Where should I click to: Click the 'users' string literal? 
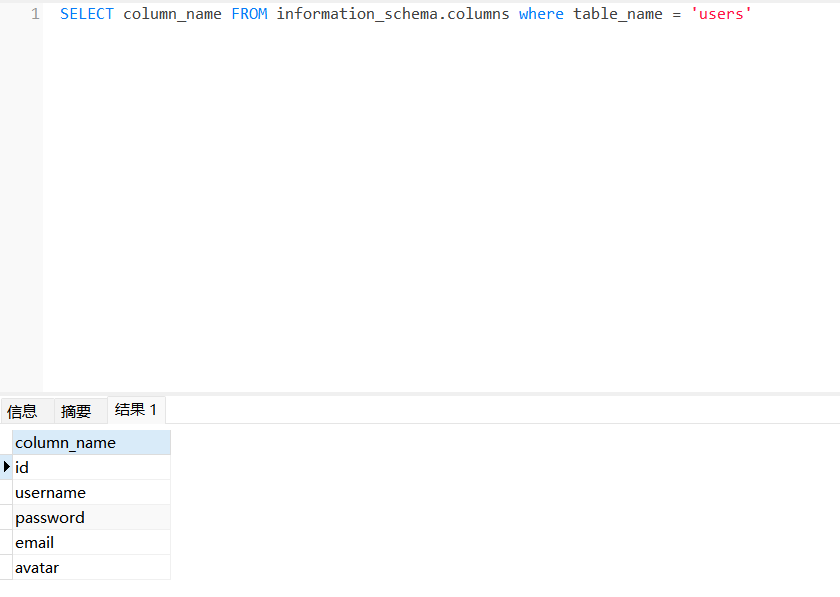pos(721,14)
